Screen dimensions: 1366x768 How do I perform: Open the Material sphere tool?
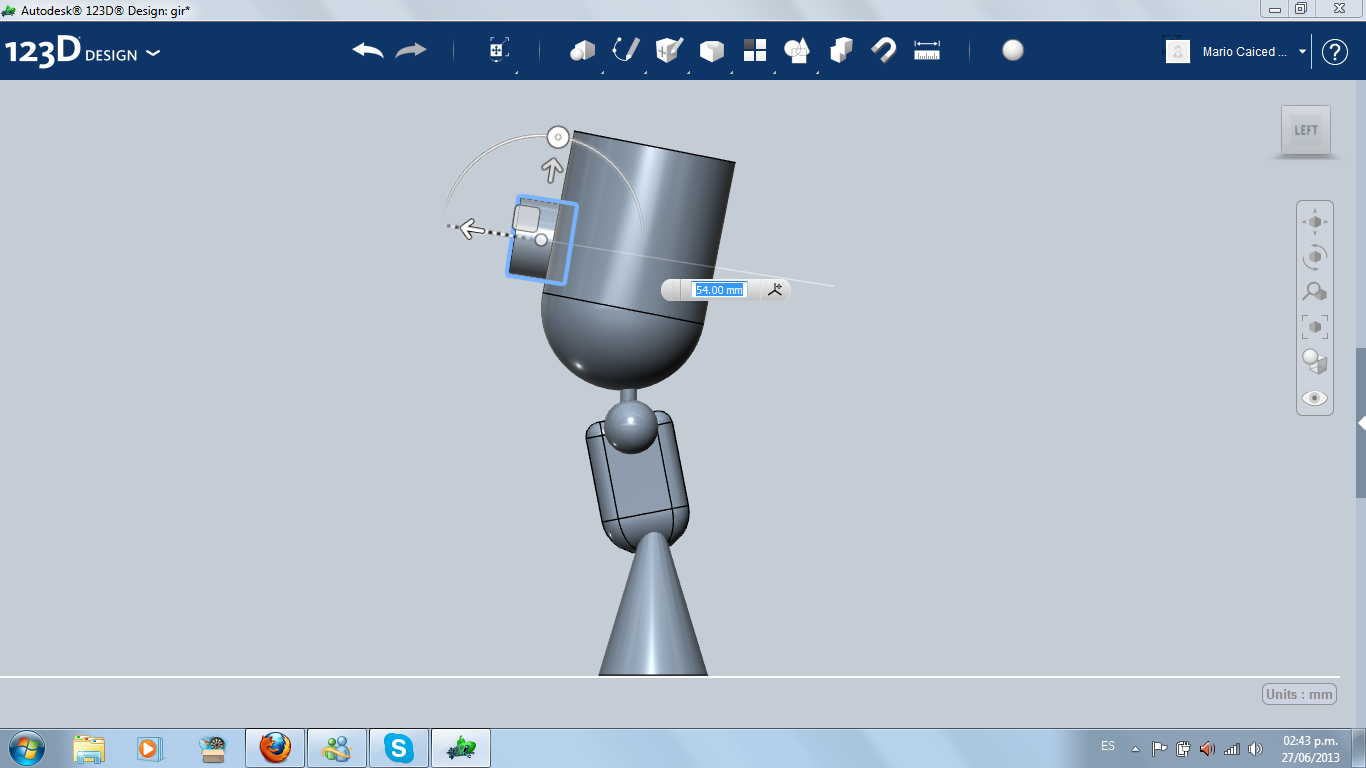pos(1013,50)
